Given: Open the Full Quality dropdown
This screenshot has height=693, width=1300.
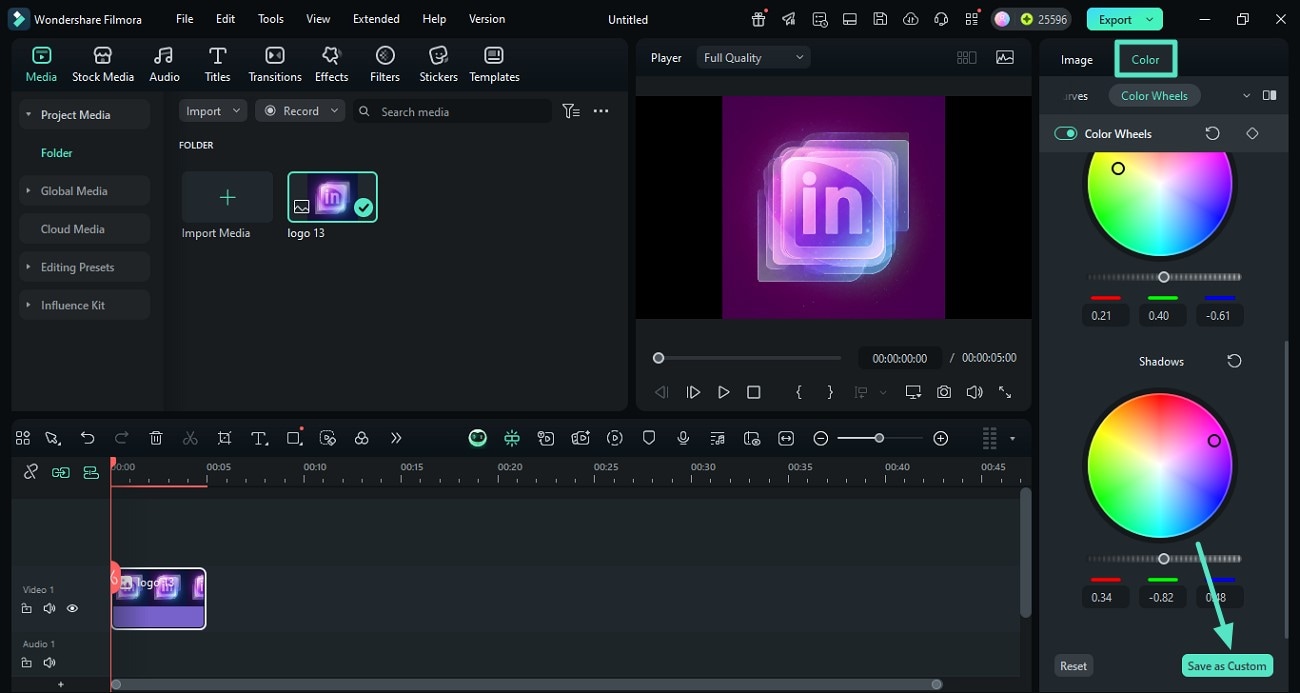Looking at the screenshot, I should pyautogui.click(x=753, y=58).
